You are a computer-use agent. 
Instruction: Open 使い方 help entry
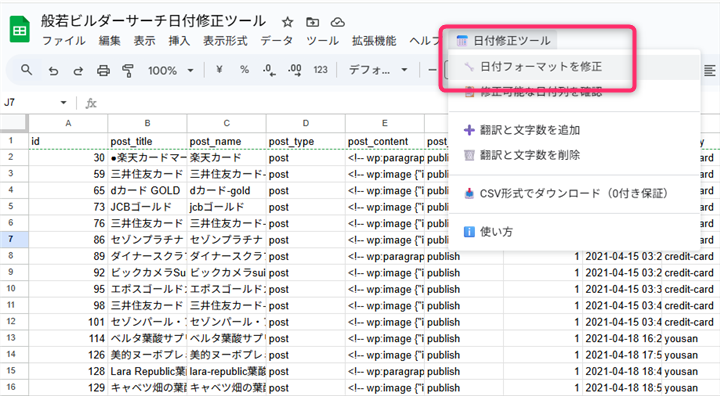(574, 232)
